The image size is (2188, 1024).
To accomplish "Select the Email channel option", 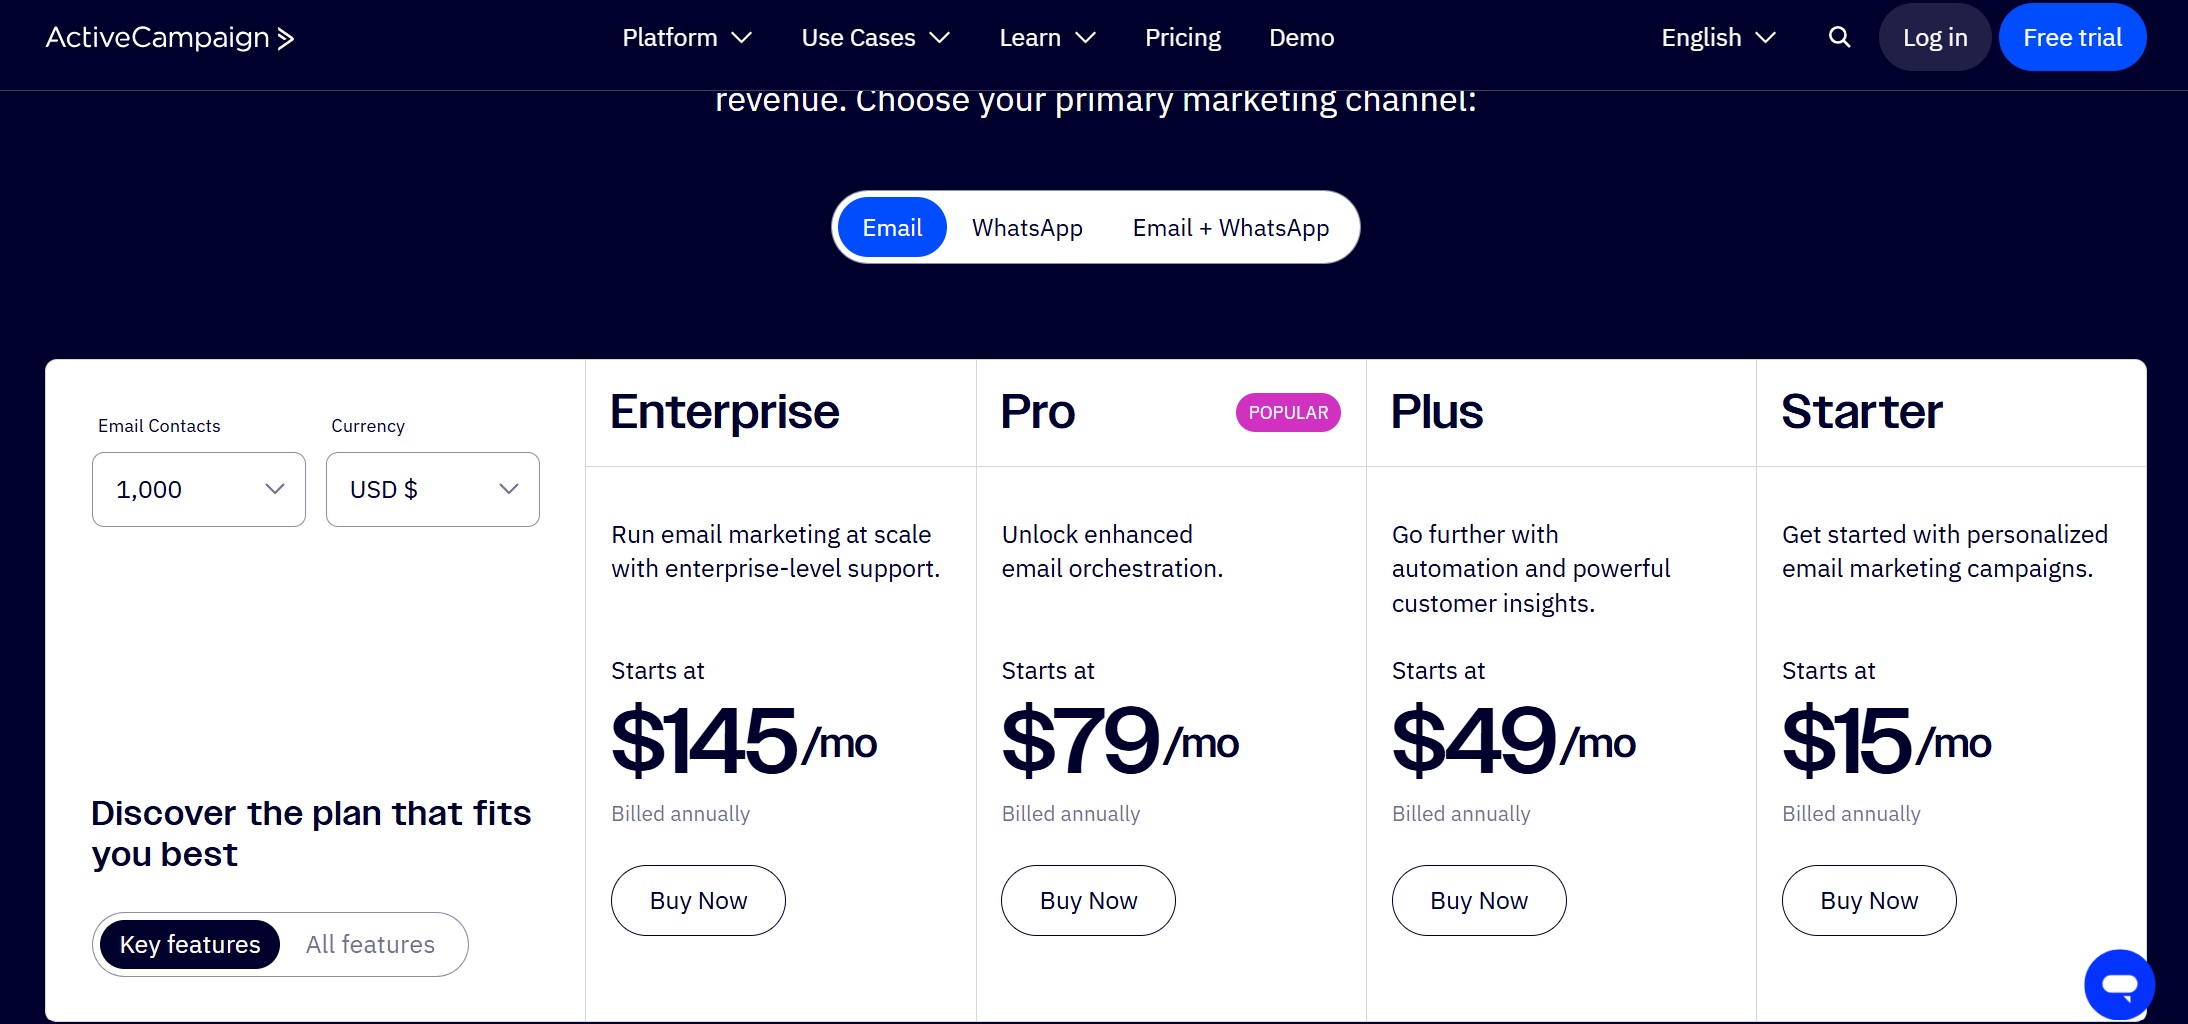I will pos(892,228).
